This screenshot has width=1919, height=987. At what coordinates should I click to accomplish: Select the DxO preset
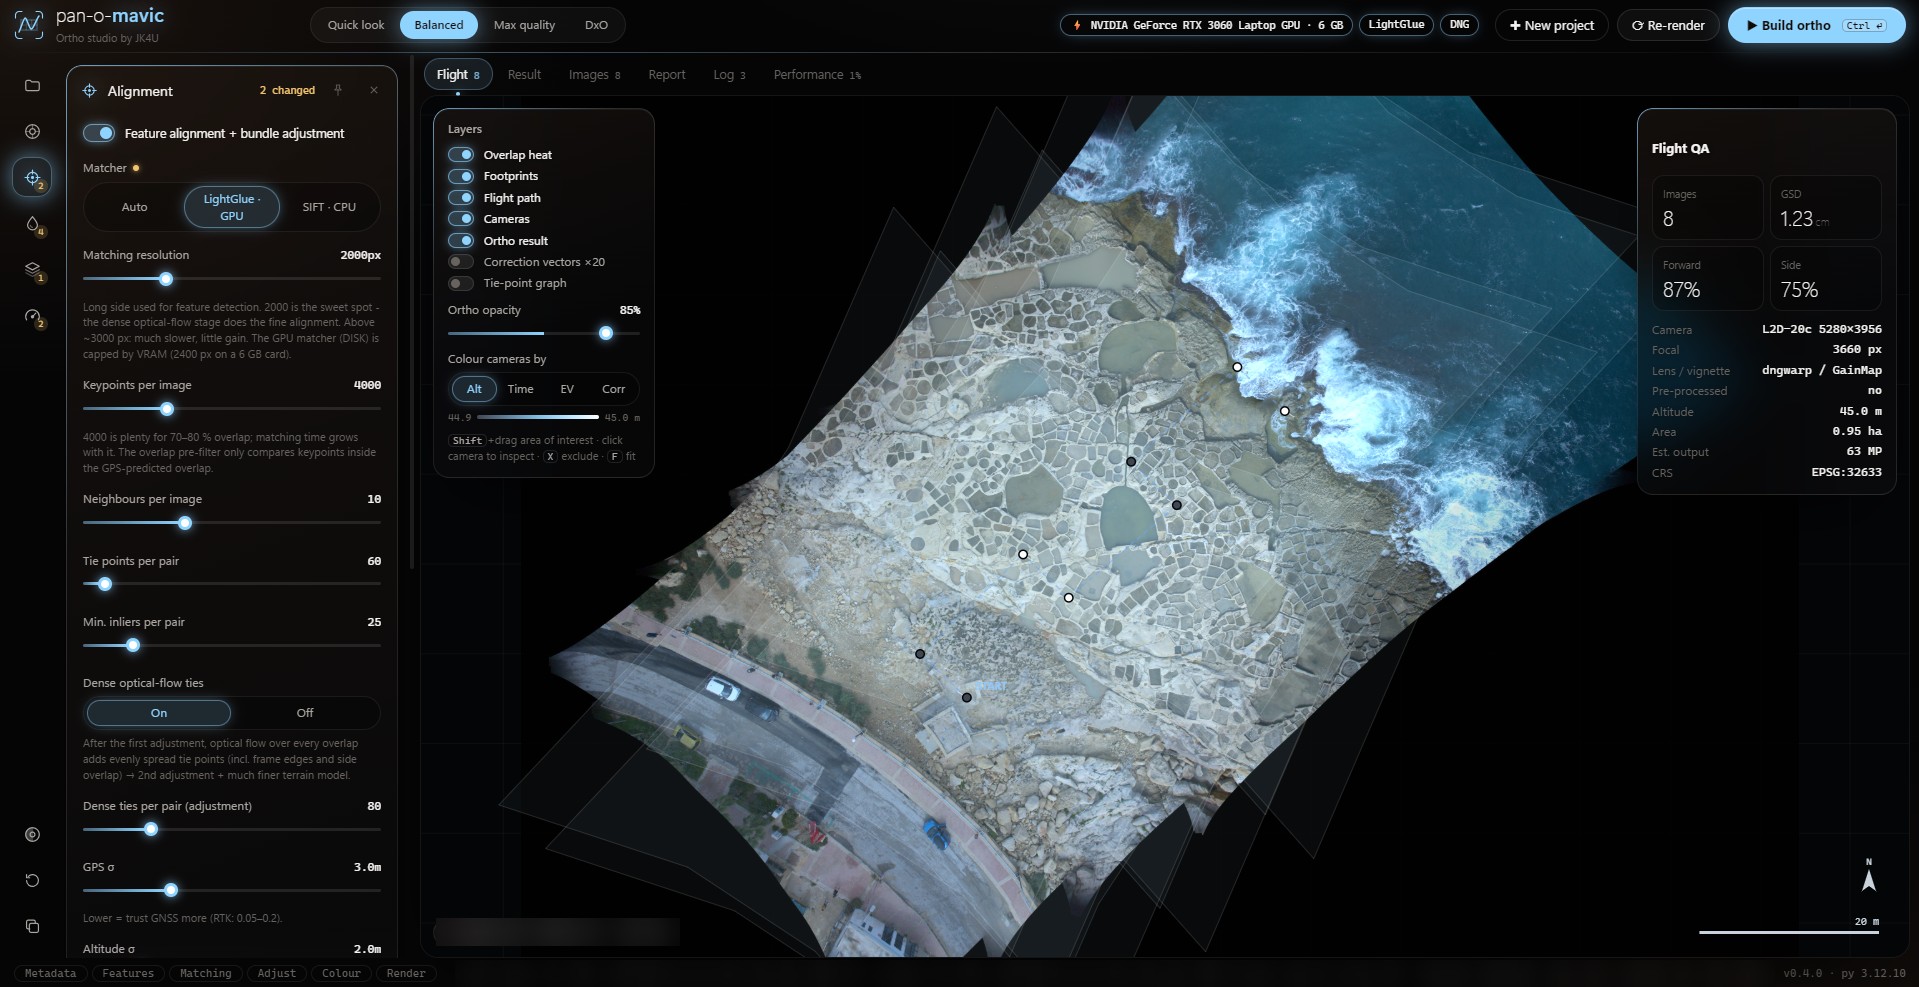[596, 25]
